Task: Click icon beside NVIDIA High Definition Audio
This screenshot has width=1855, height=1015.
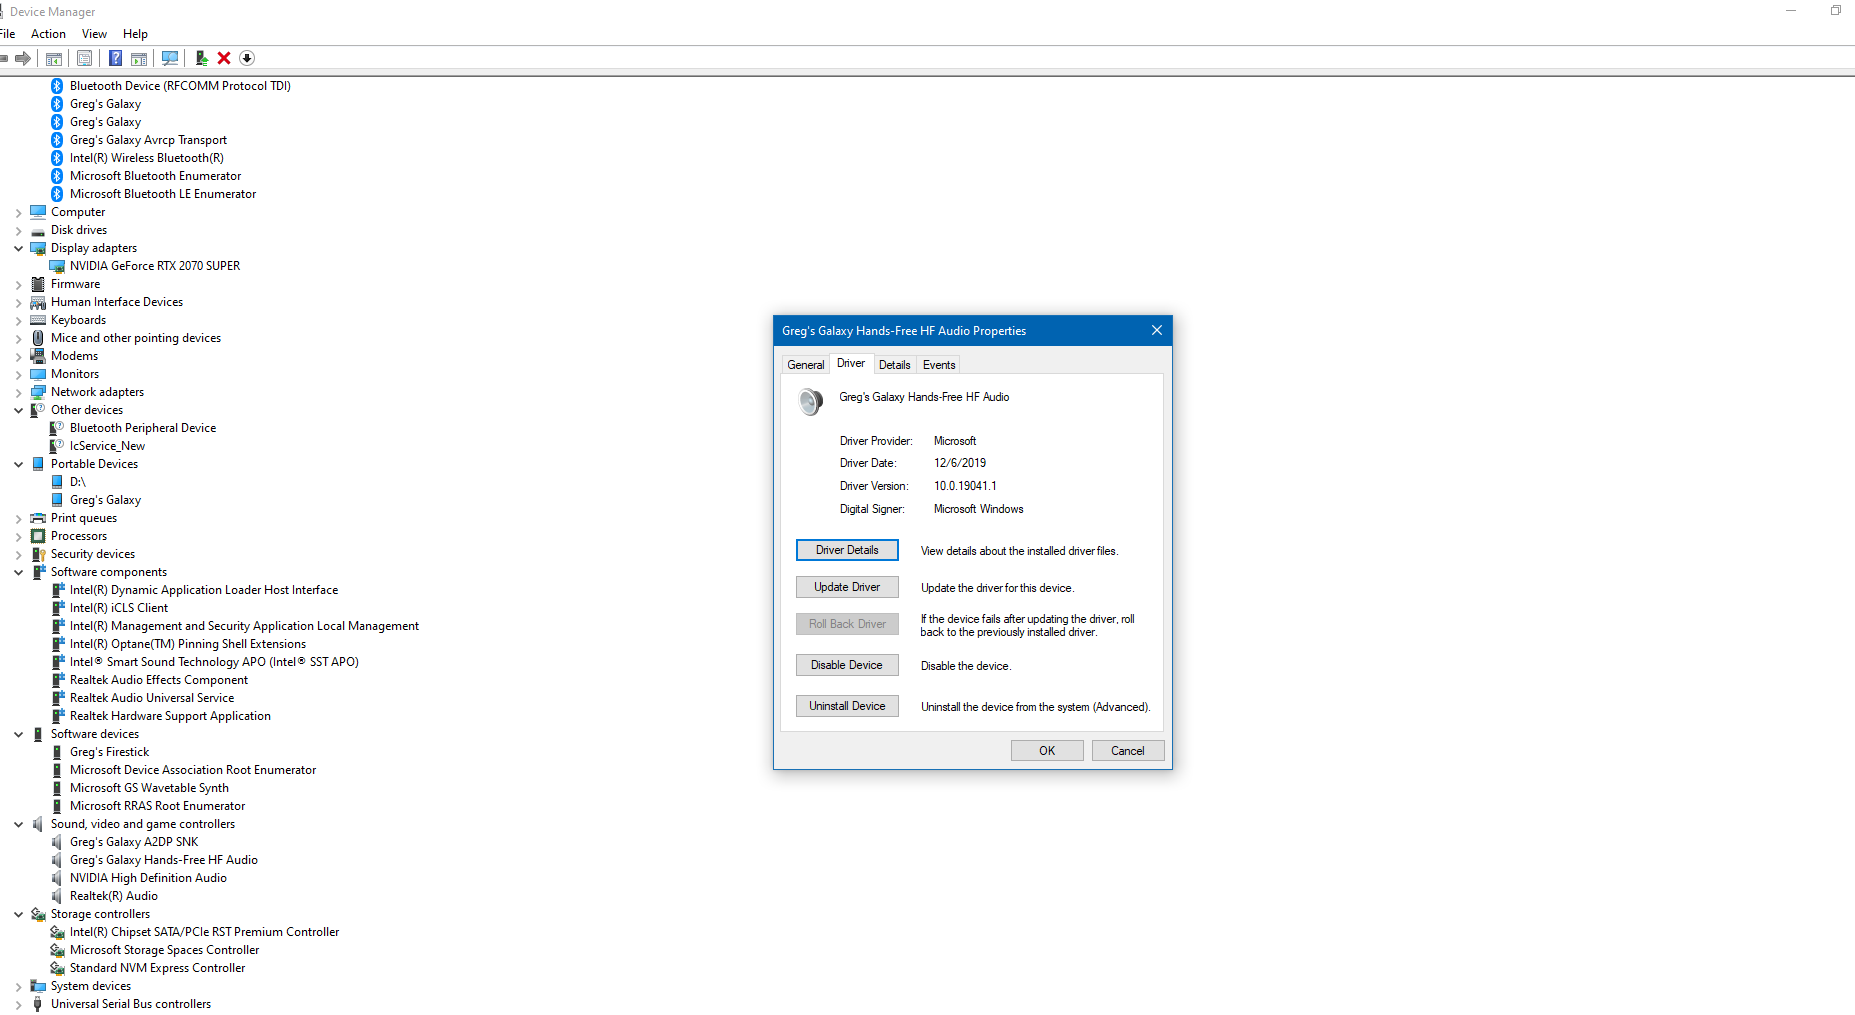Action: pos(57,878)
